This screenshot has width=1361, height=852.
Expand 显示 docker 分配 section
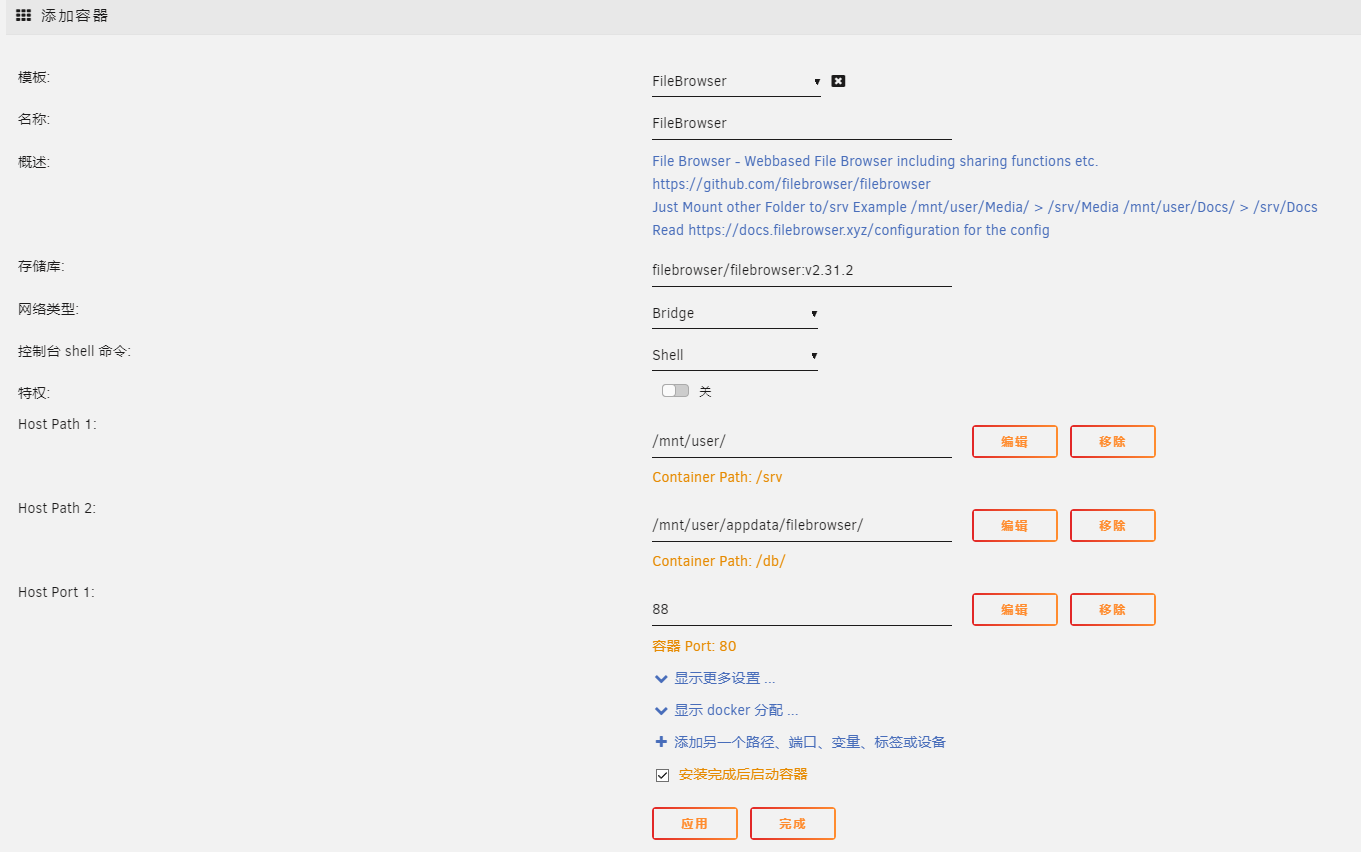pyautogui.click(x=736, y=710)
